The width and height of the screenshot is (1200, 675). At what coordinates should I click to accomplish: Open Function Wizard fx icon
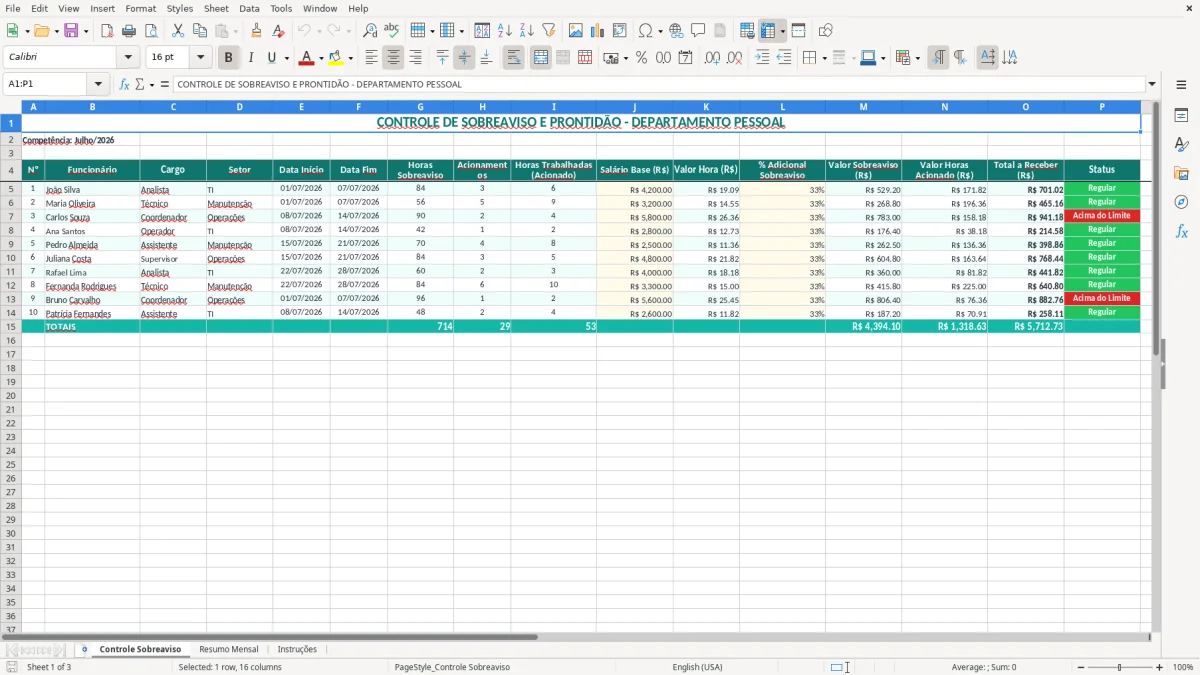[x=125, y=84]
